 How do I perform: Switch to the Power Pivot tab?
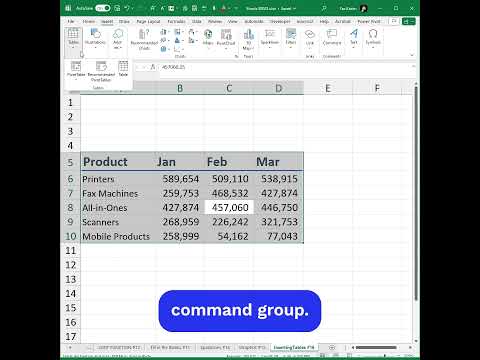[x=369, y=21]
